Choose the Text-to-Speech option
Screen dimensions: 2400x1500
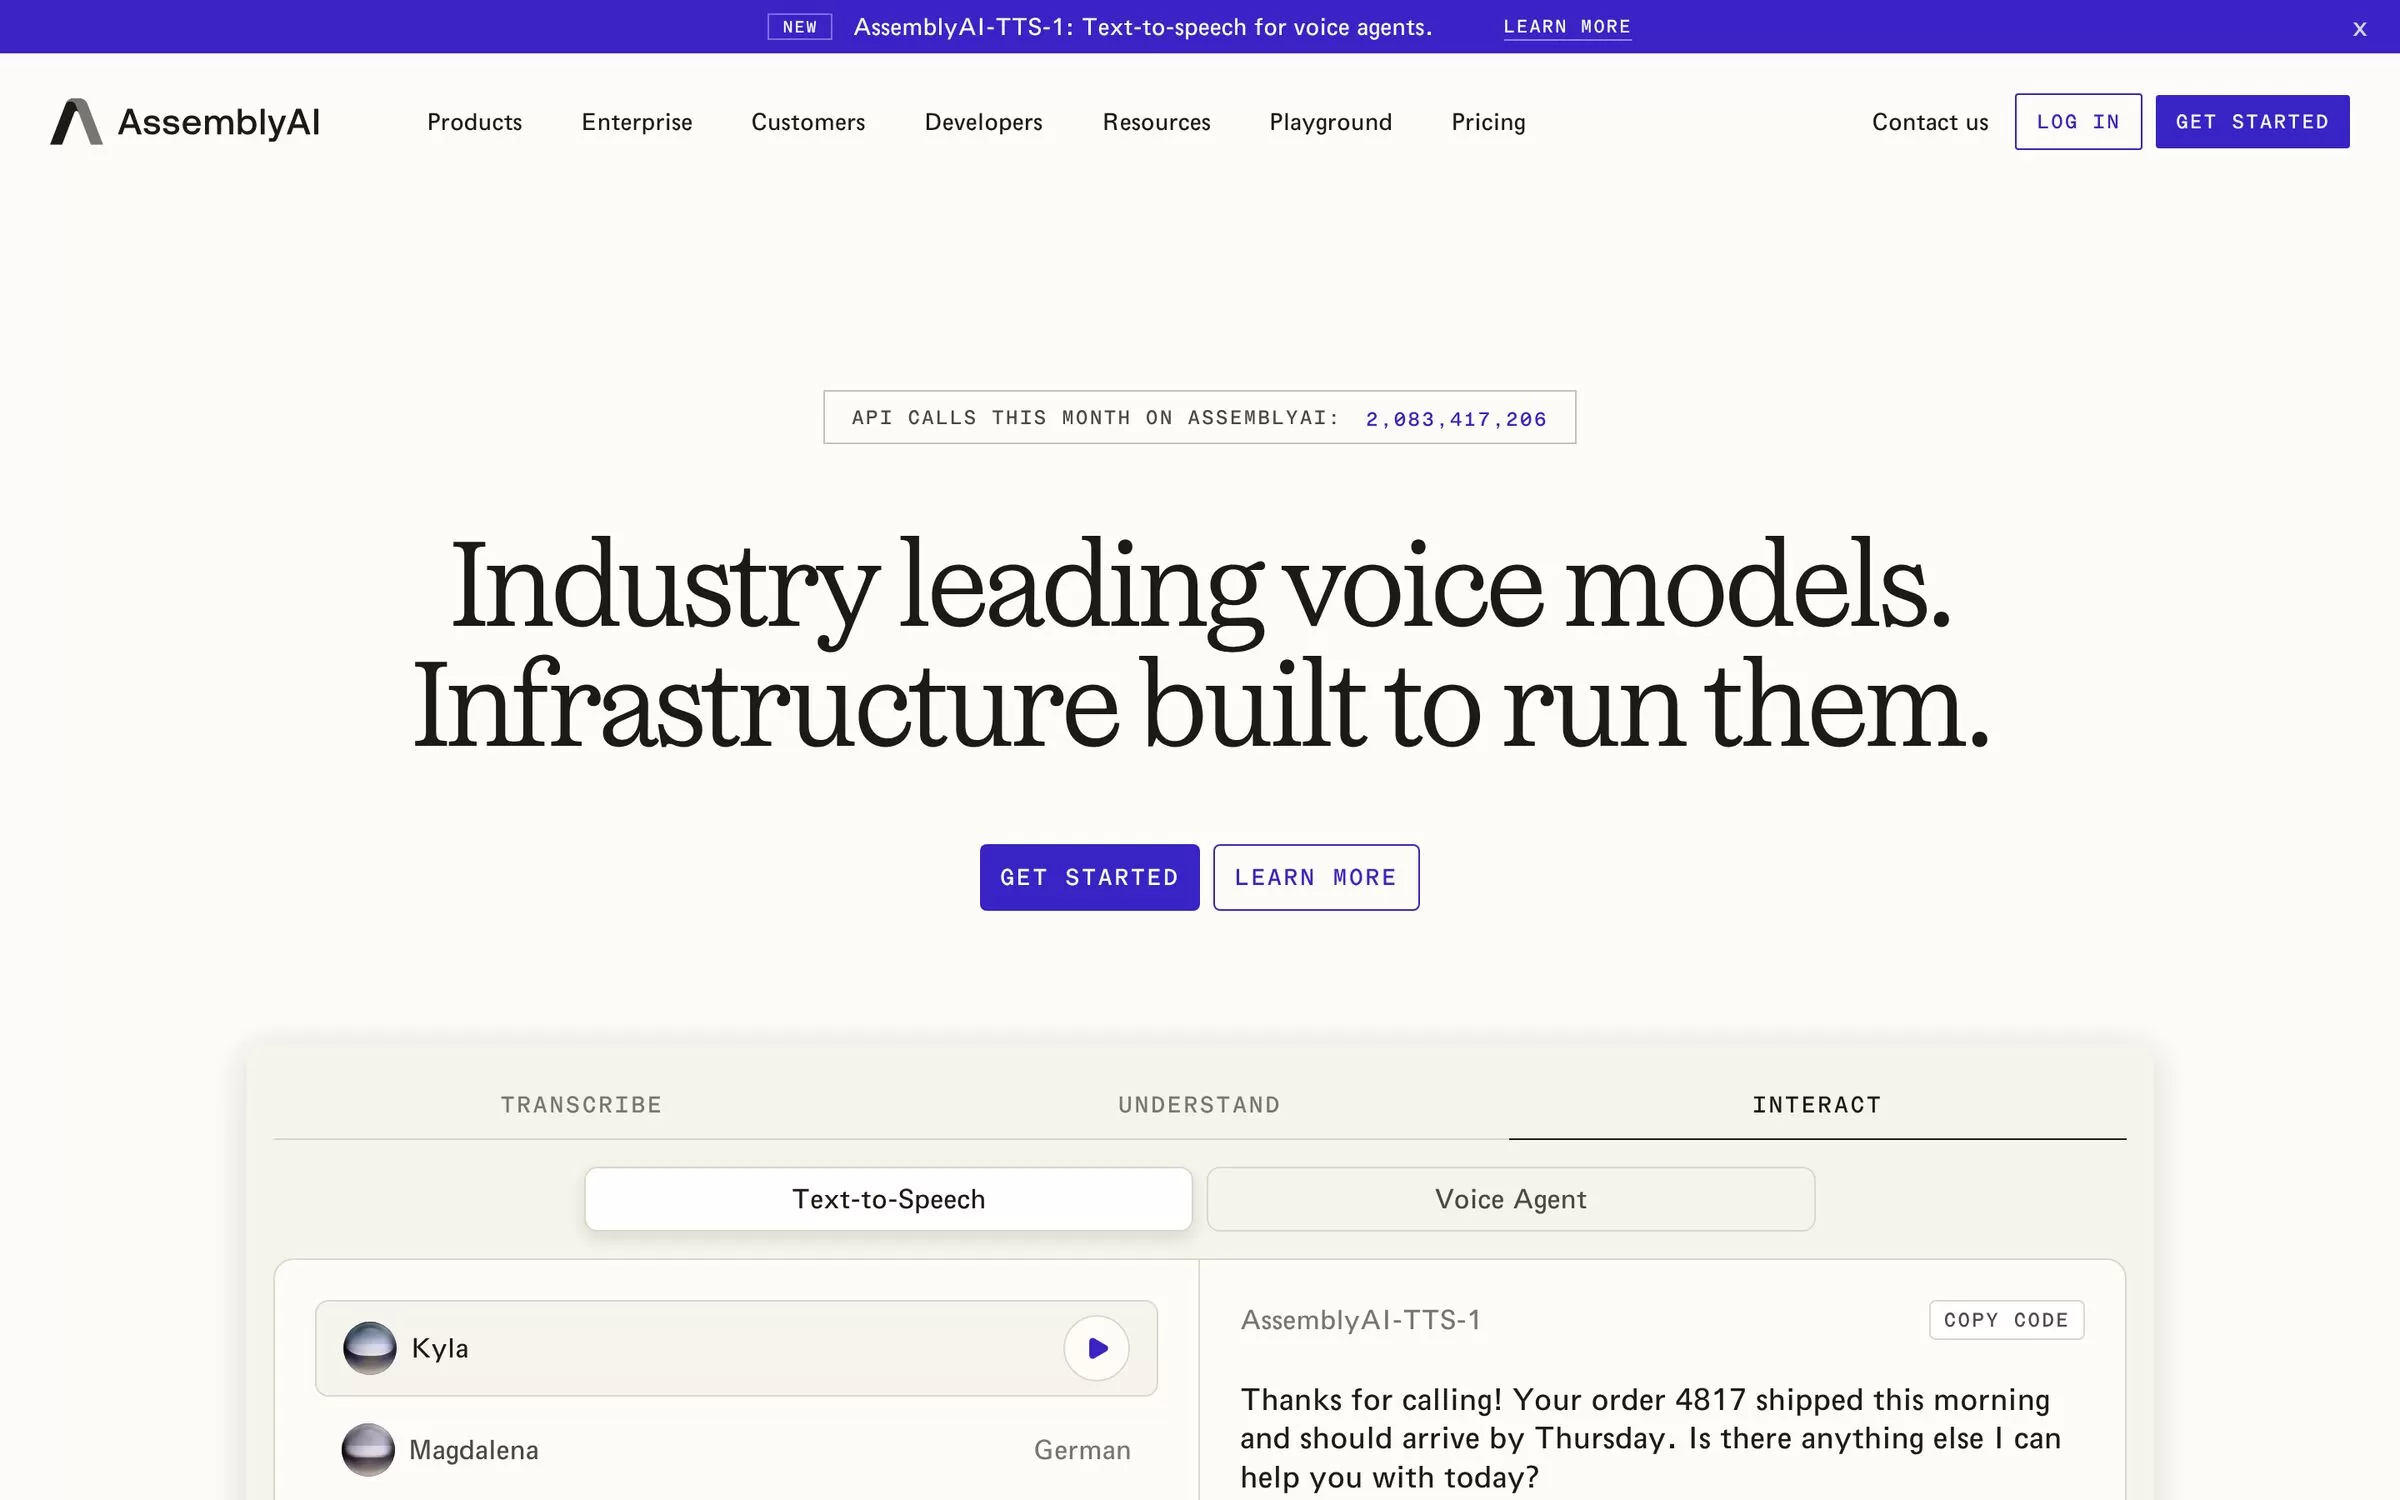[888, 1199]
